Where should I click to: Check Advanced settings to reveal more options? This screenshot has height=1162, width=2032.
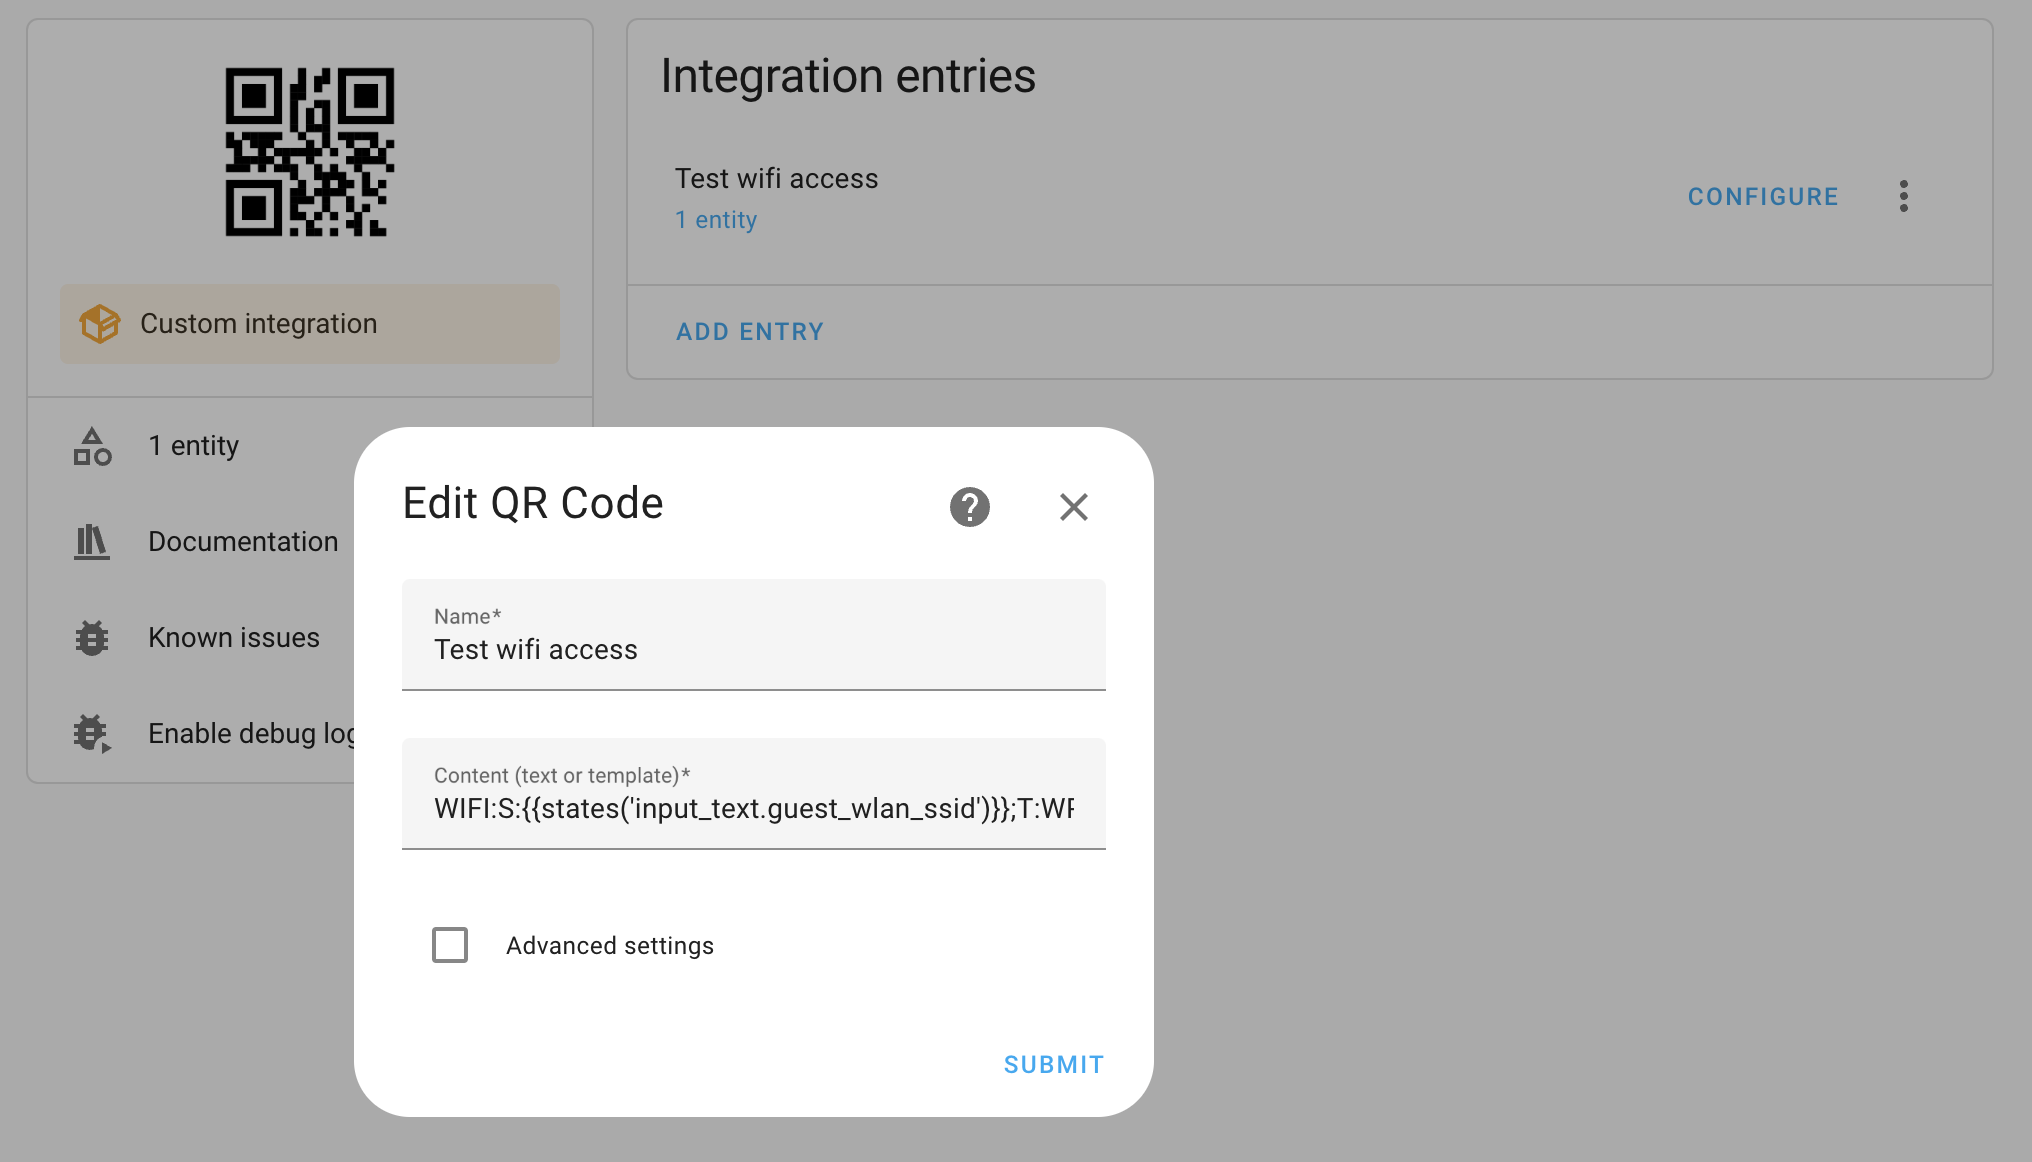(450, 945)
